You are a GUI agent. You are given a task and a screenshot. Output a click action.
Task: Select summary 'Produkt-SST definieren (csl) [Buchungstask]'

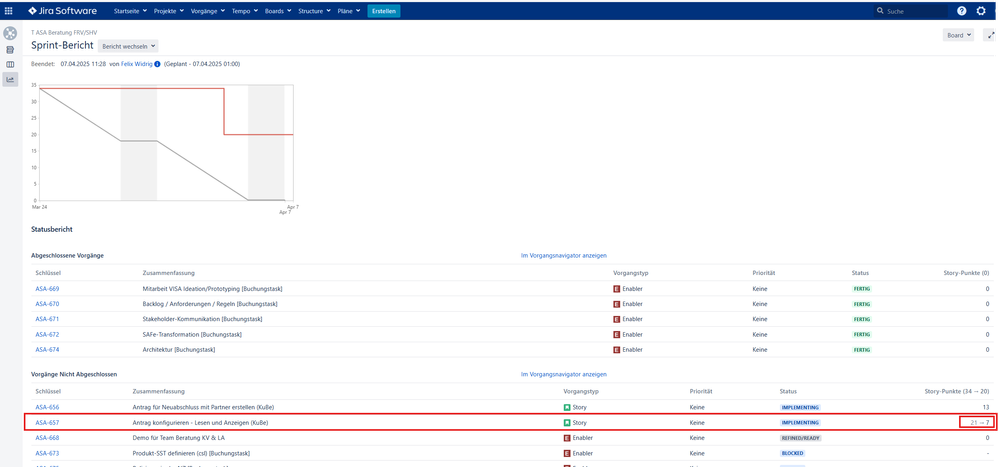tap(191, 454)
